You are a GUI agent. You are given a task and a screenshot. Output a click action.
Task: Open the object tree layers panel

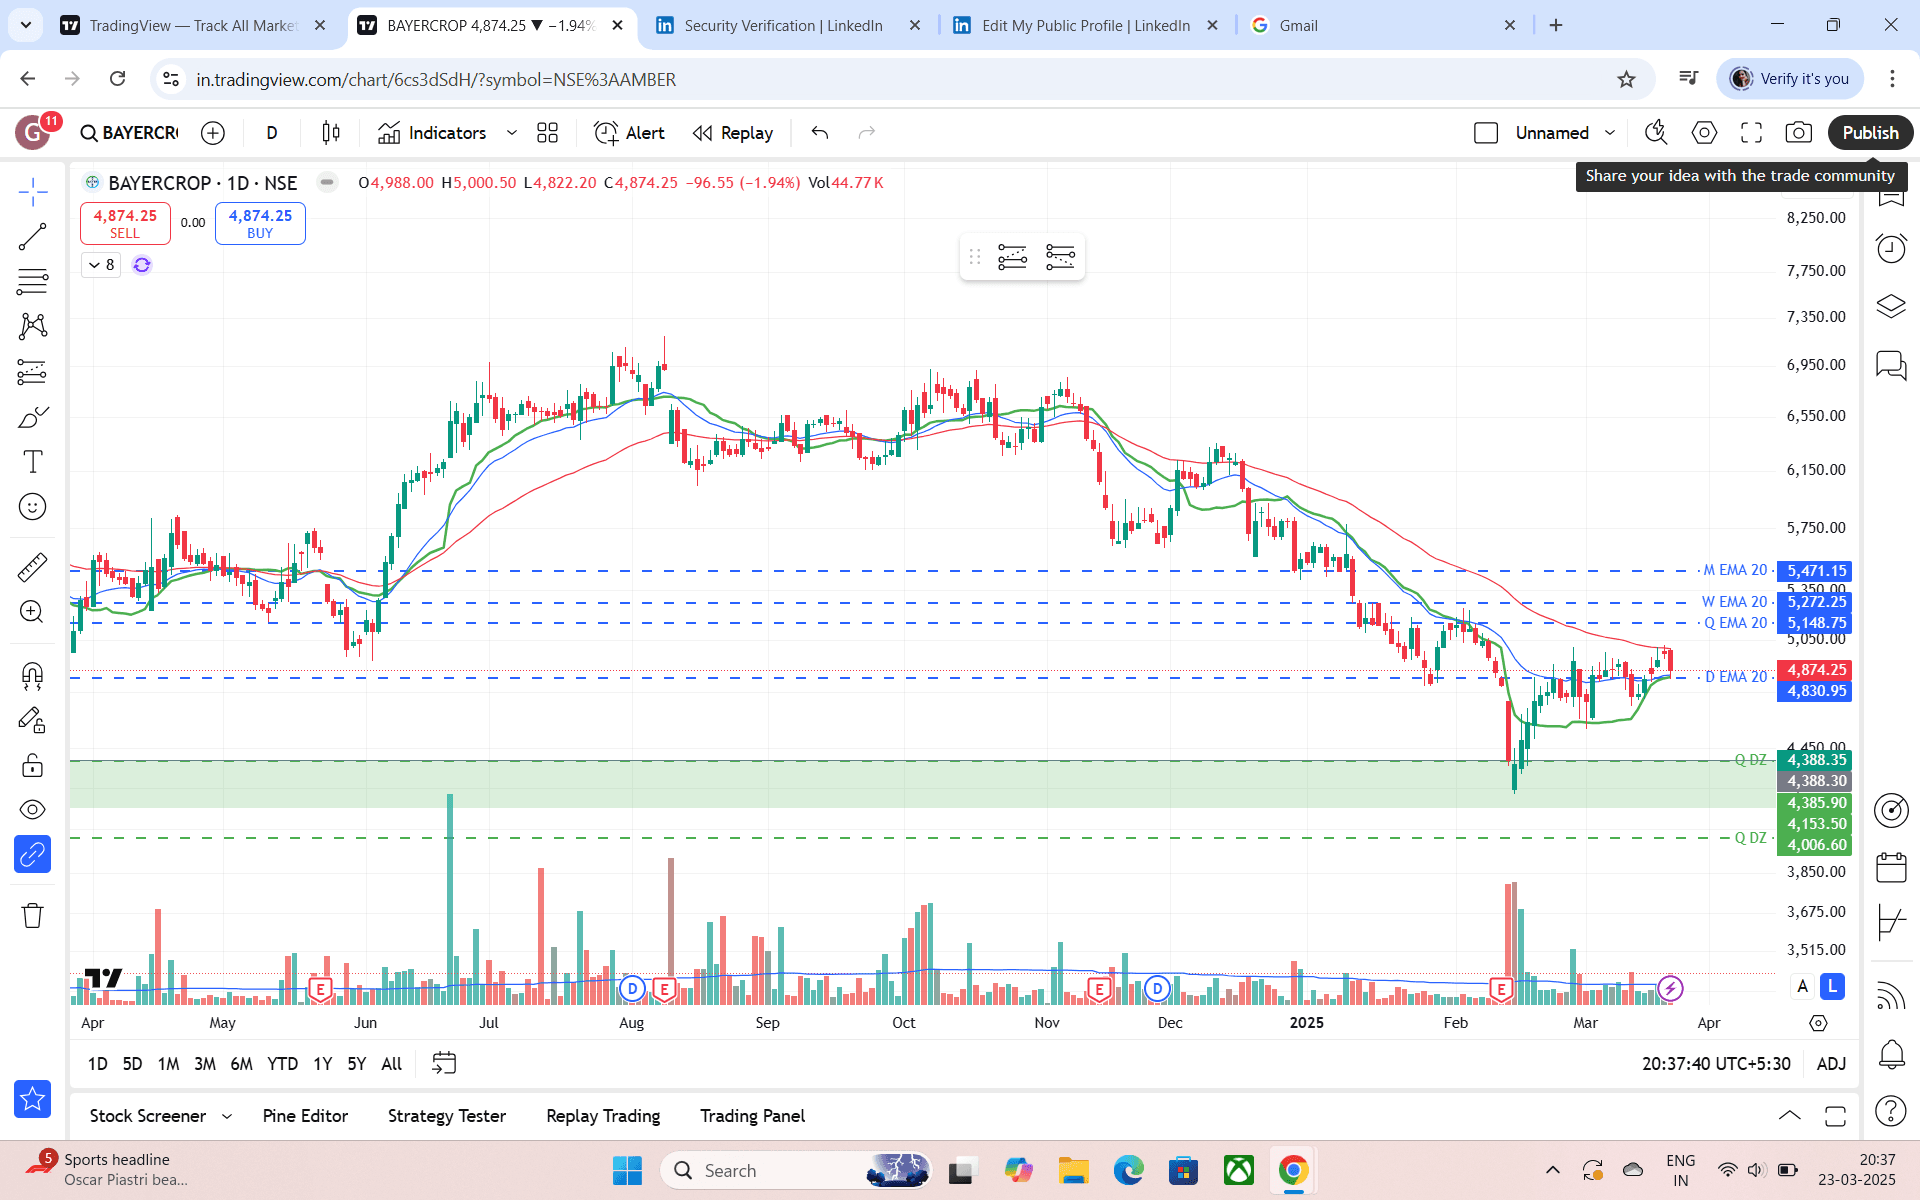click(x=1891, y=306)
